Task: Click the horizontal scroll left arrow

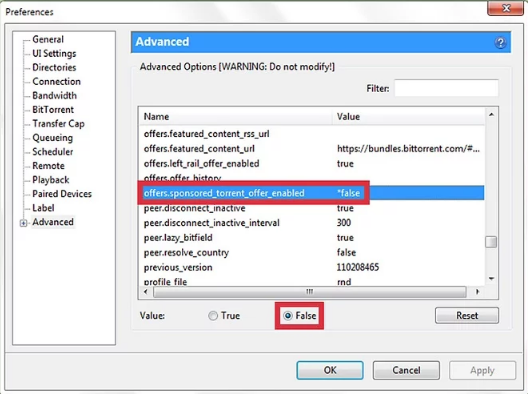Action: coord(145,292)
